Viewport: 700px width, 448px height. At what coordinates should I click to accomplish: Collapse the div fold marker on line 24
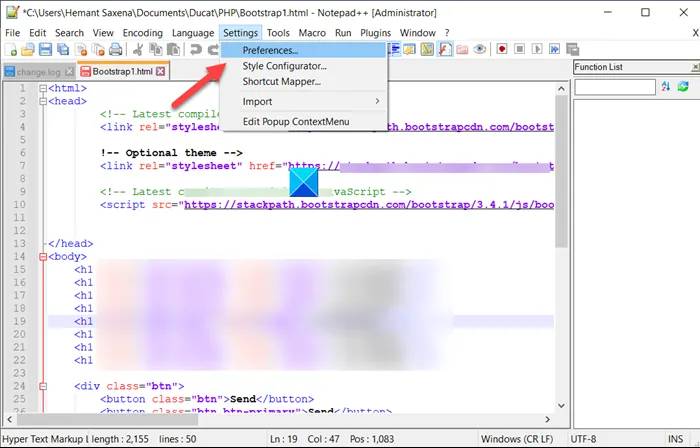pos(43,386)
